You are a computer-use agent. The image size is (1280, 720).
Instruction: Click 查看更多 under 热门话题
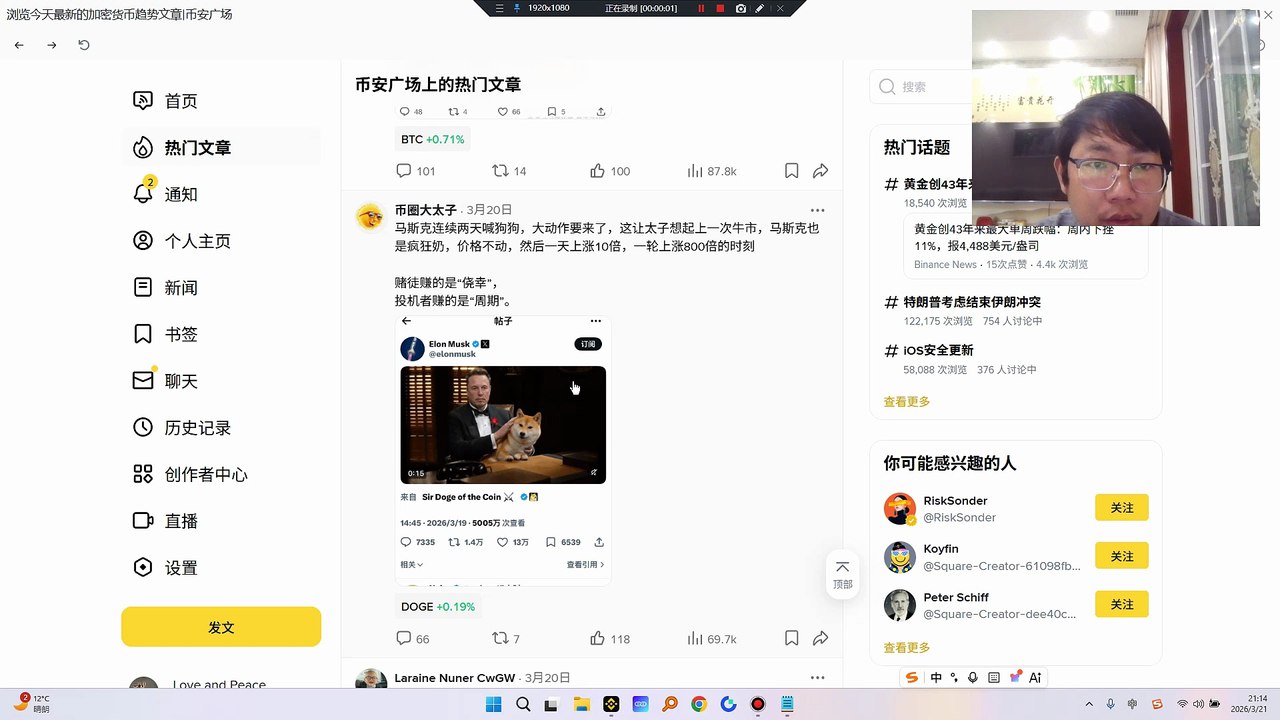pyautogui.click(x=907, y=402)
